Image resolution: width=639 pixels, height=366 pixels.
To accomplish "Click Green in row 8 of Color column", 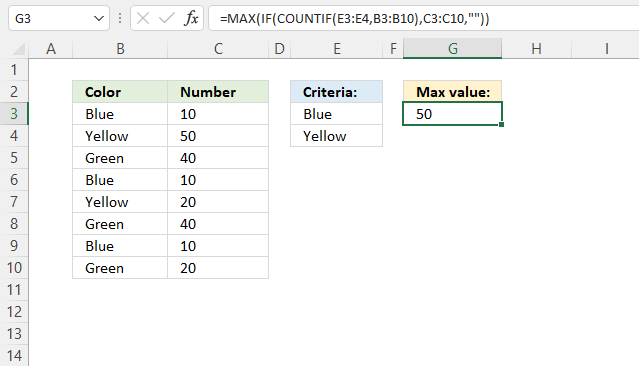I will 120,224.
